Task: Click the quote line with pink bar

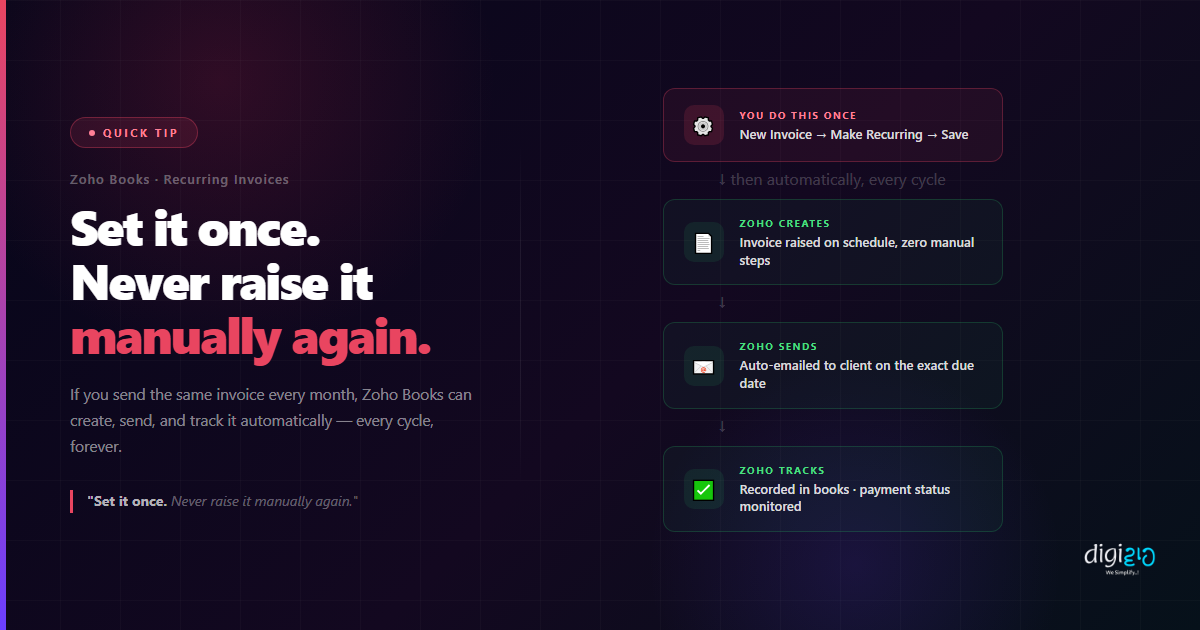Action: [x=214, y=501]
